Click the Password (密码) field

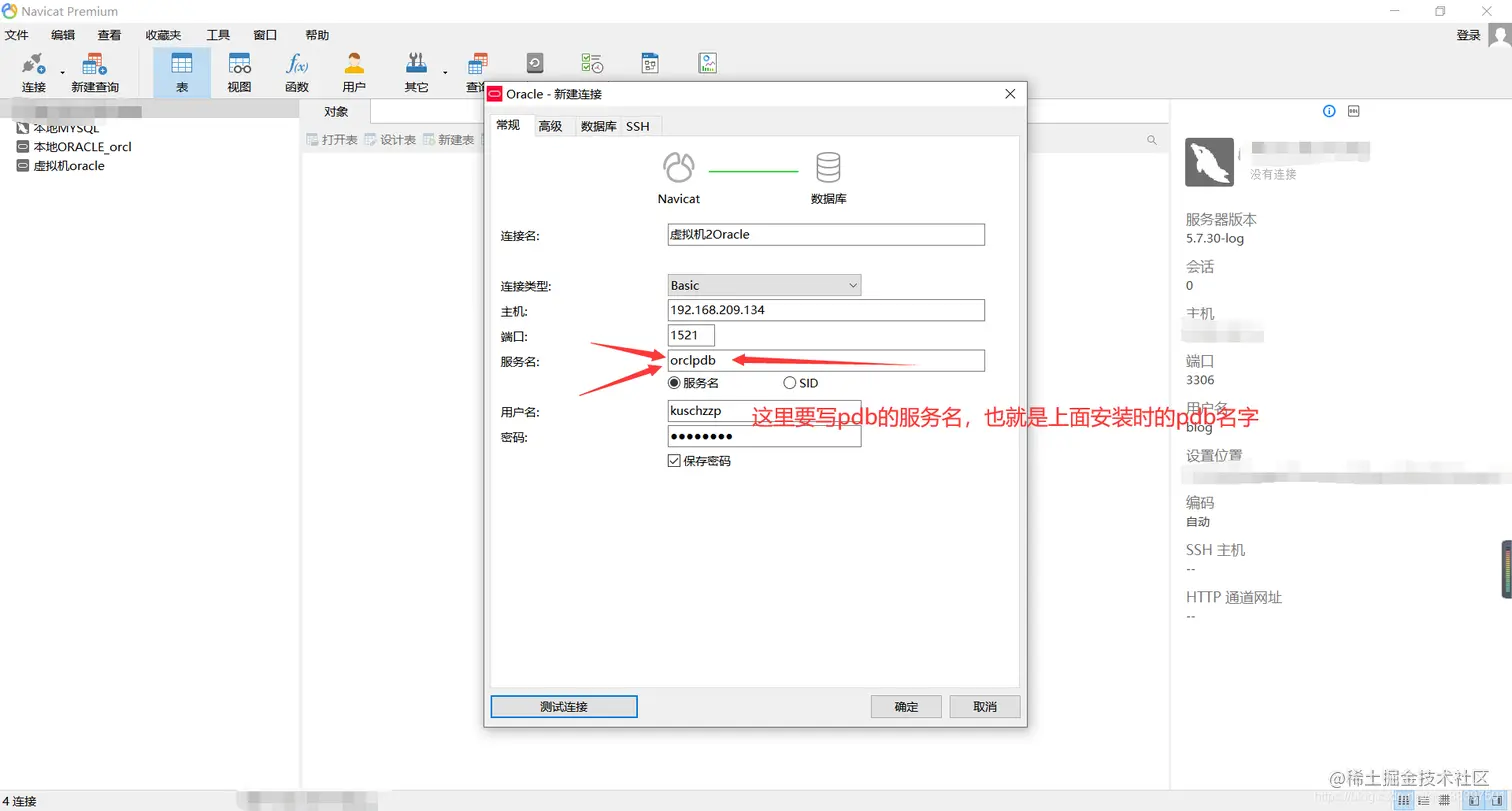[764, 436]
